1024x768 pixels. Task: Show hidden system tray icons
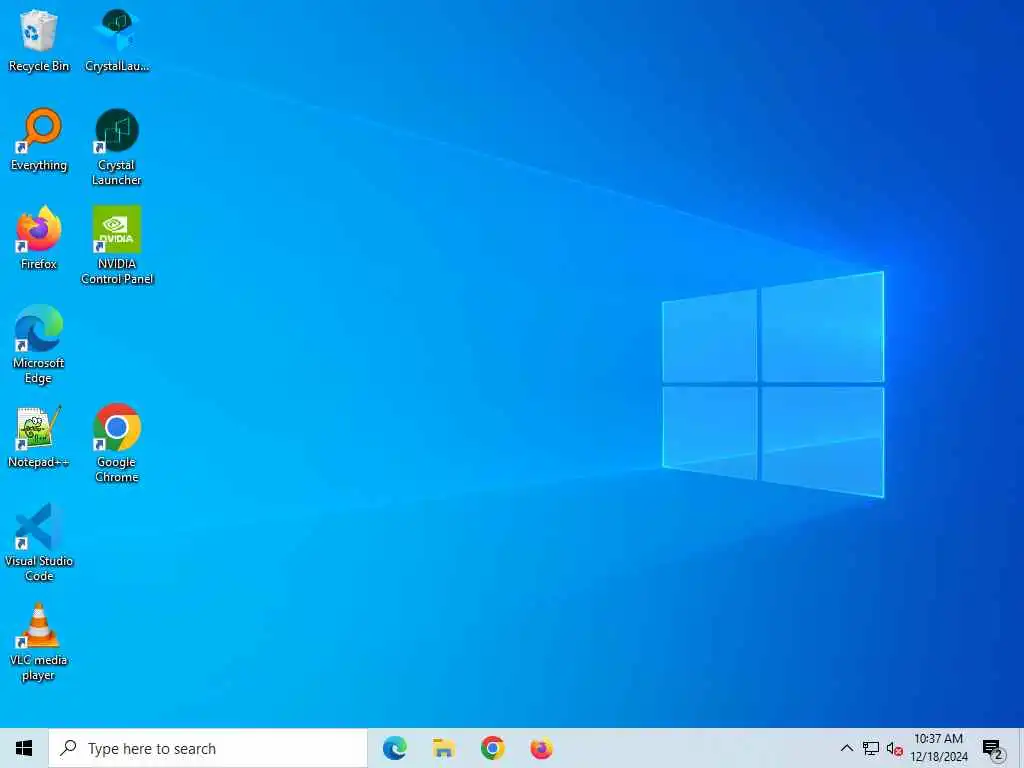[x=846, y=748]
